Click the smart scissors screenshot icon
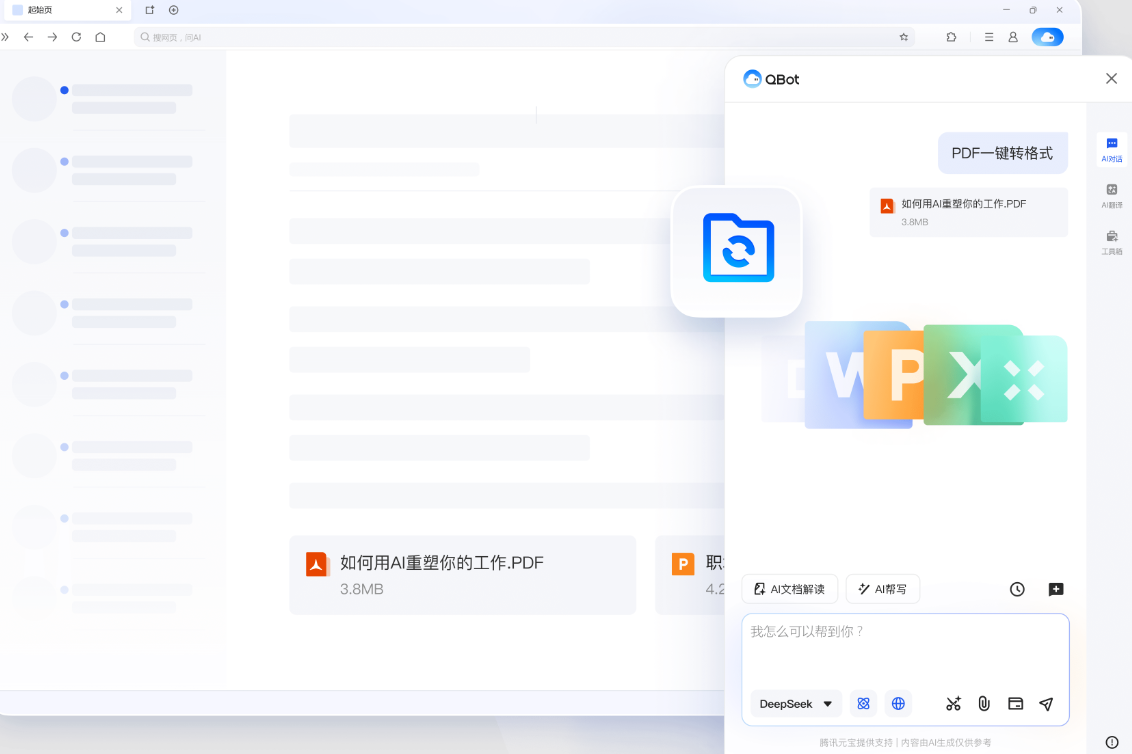 pos(953,703)
